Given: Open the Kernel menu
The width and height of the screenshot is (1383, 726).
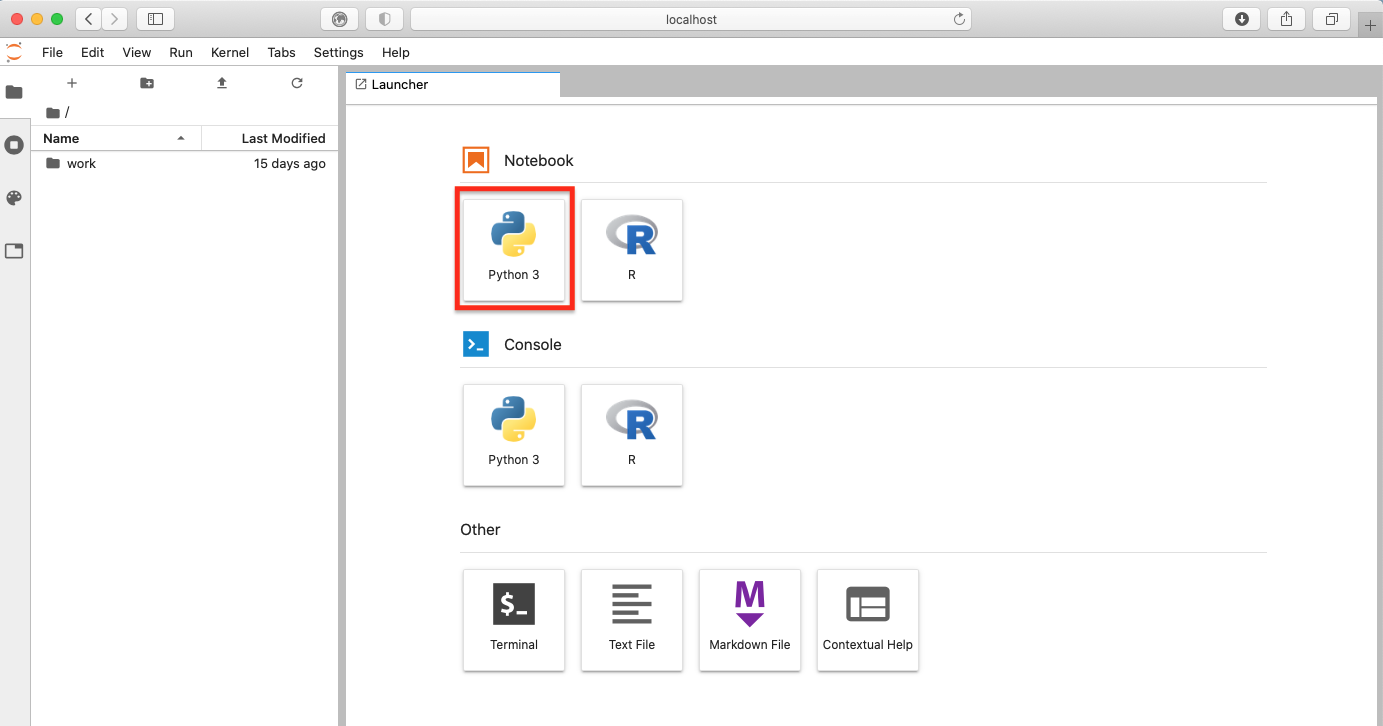Looking at the screenshot, I should click(229, 52).
